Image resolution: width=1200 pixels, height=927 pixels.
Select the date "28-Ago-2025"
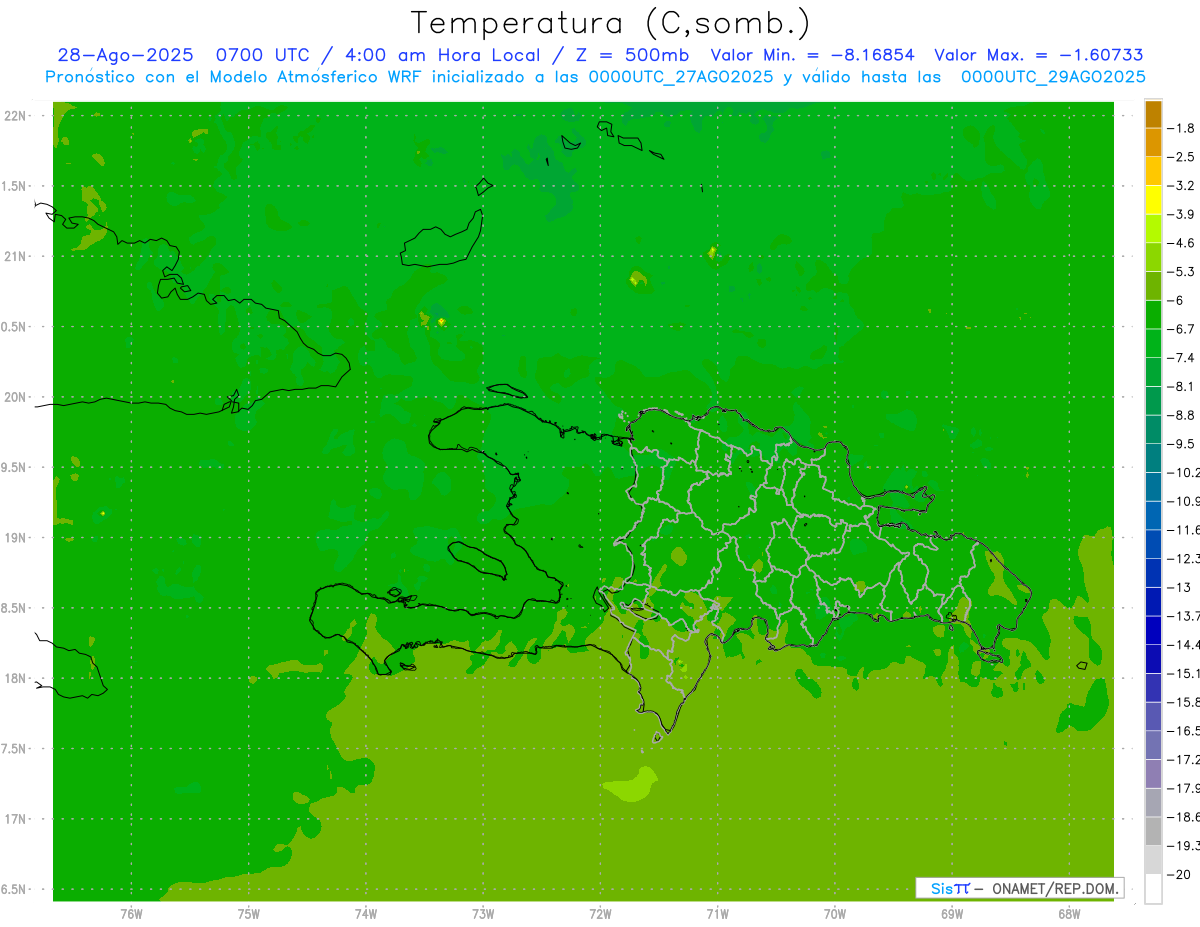[x=125, y=55]
